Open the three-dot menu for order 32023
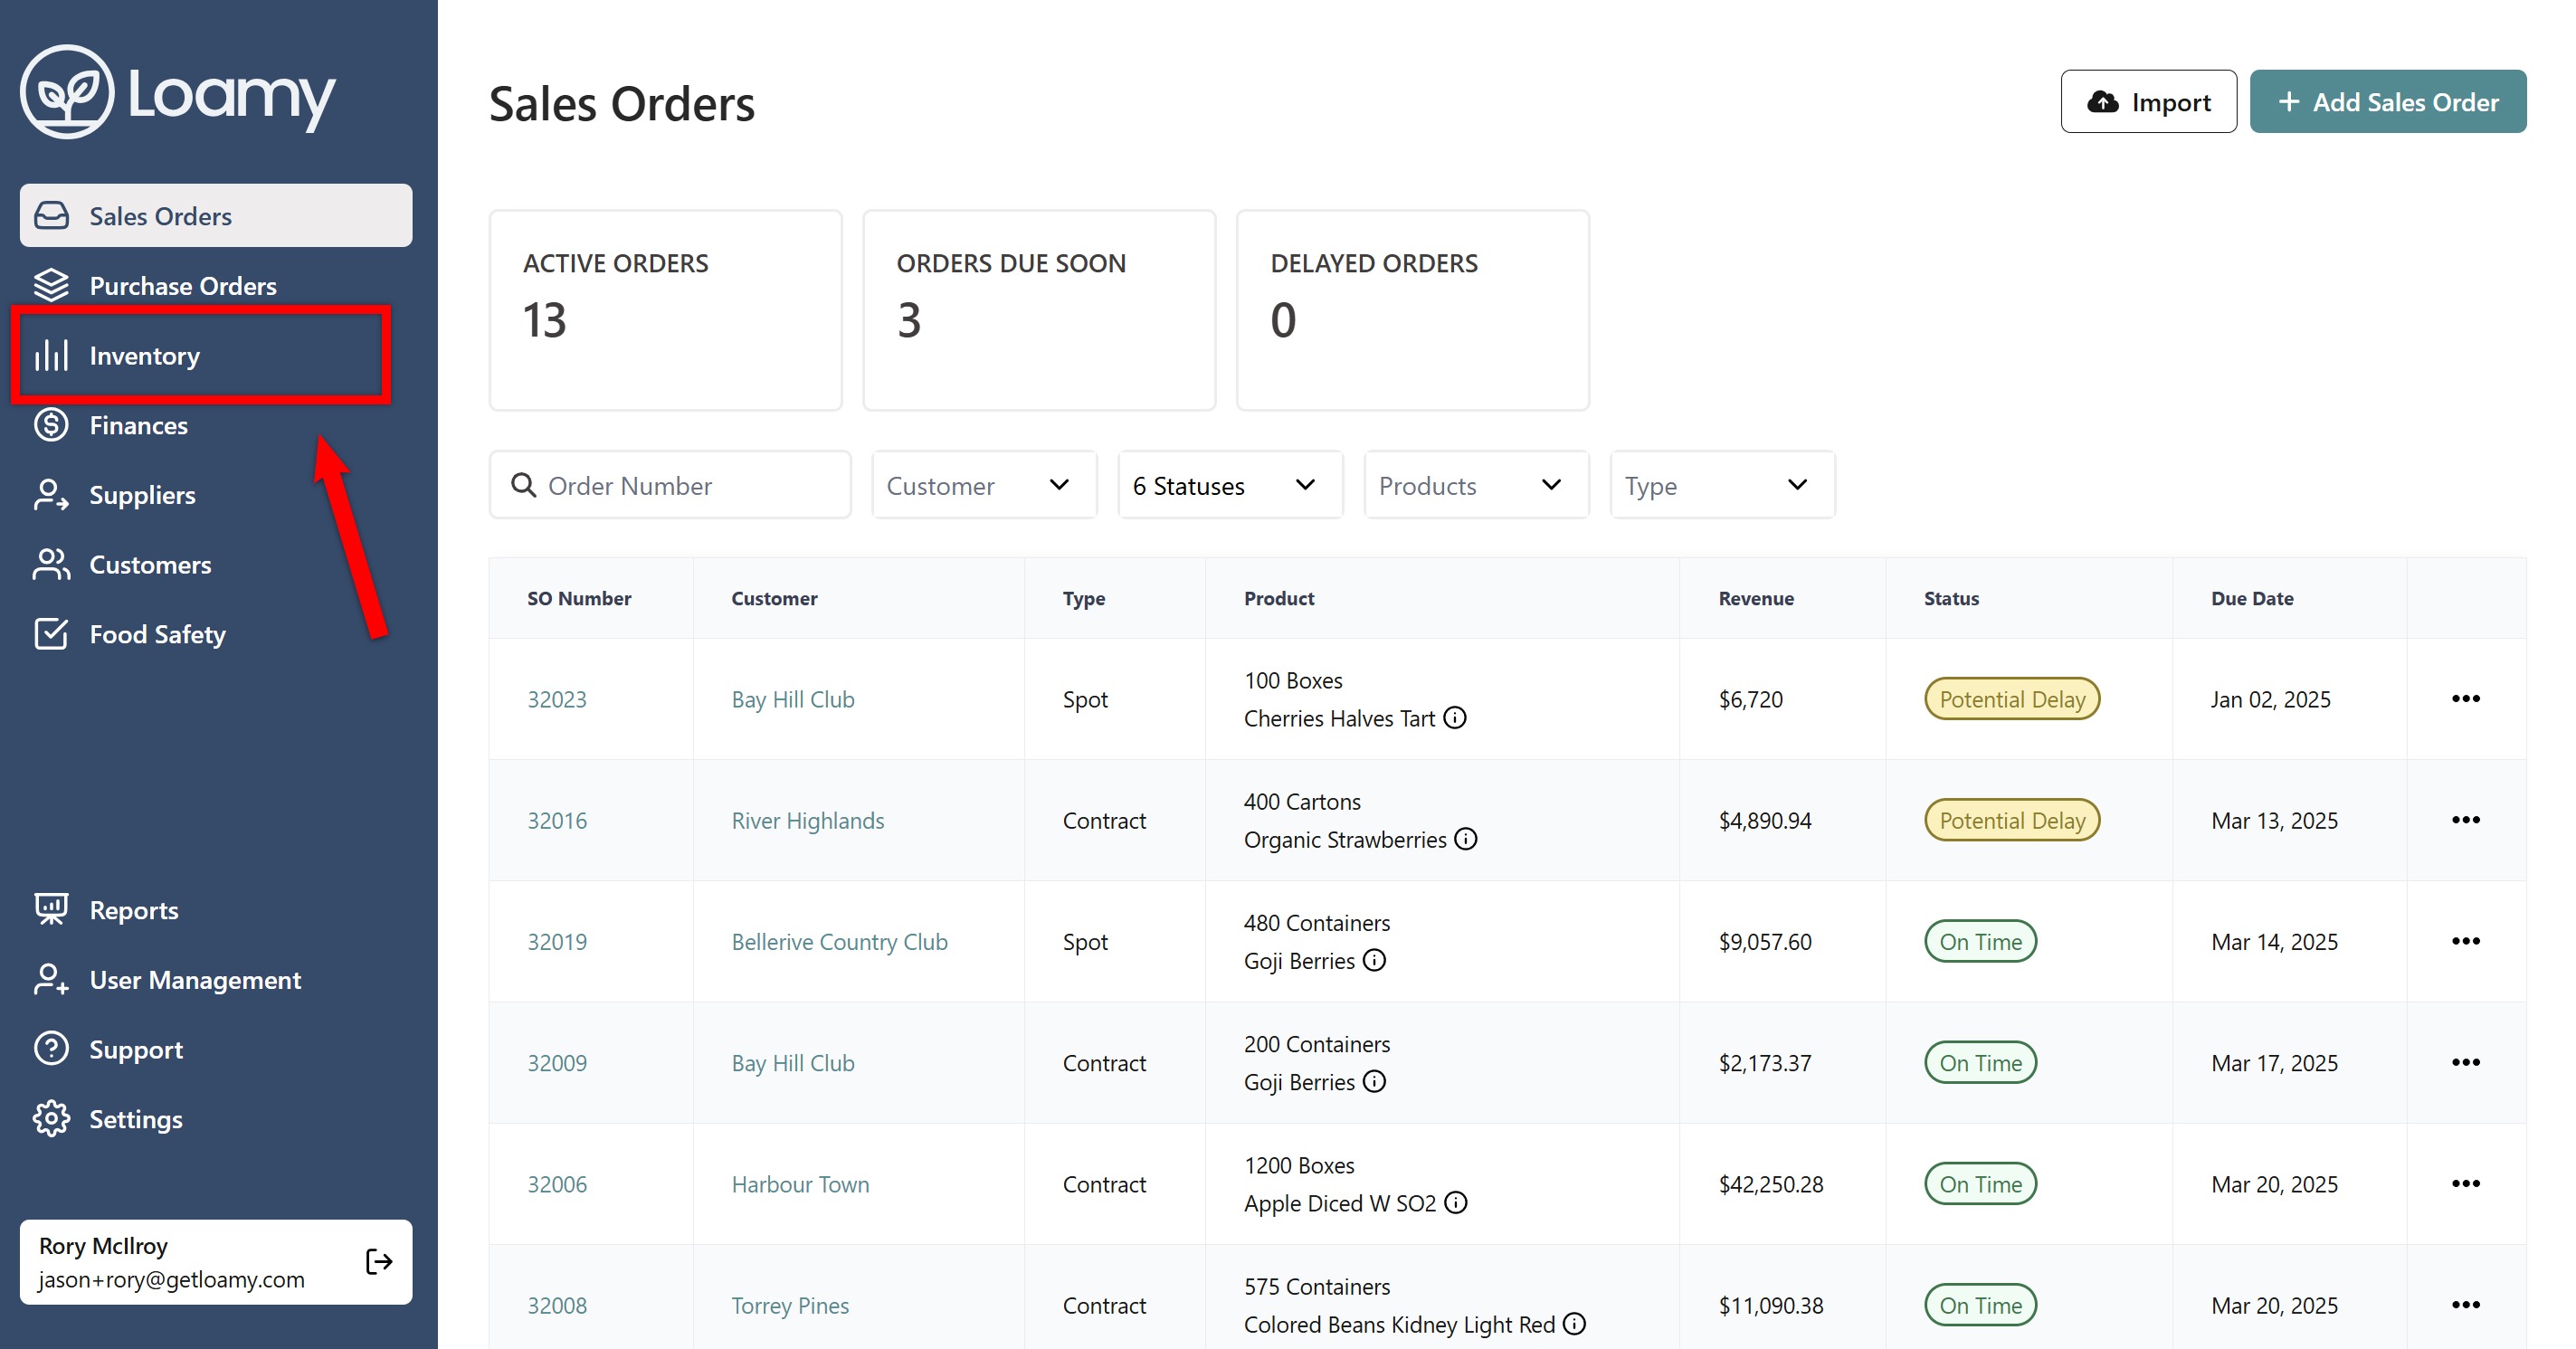2576x1349 pixels. [x=2465, y=699]
